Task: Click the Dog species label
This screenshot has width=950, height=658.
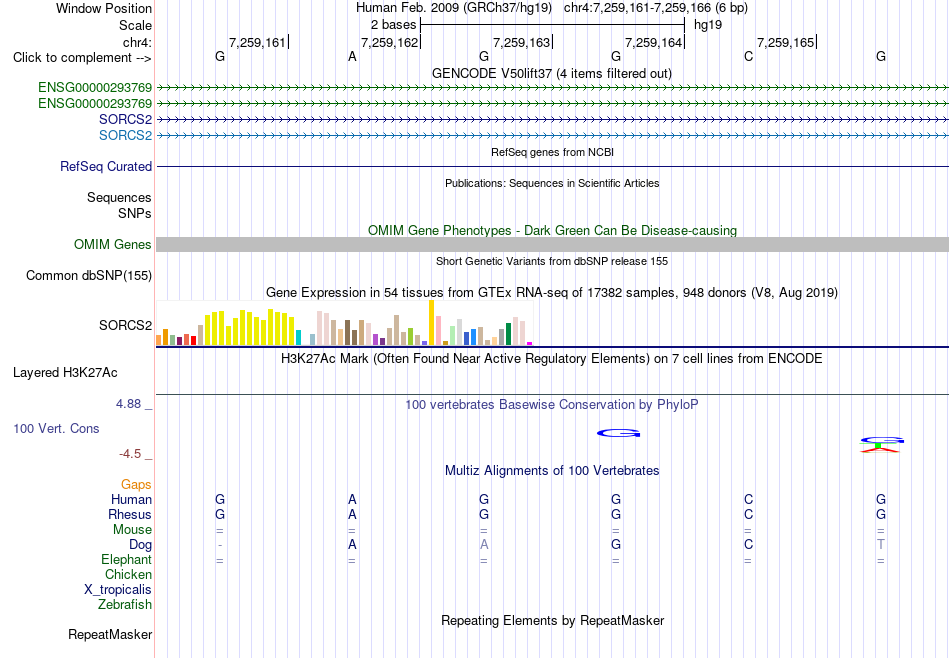Action: [140, 545]
